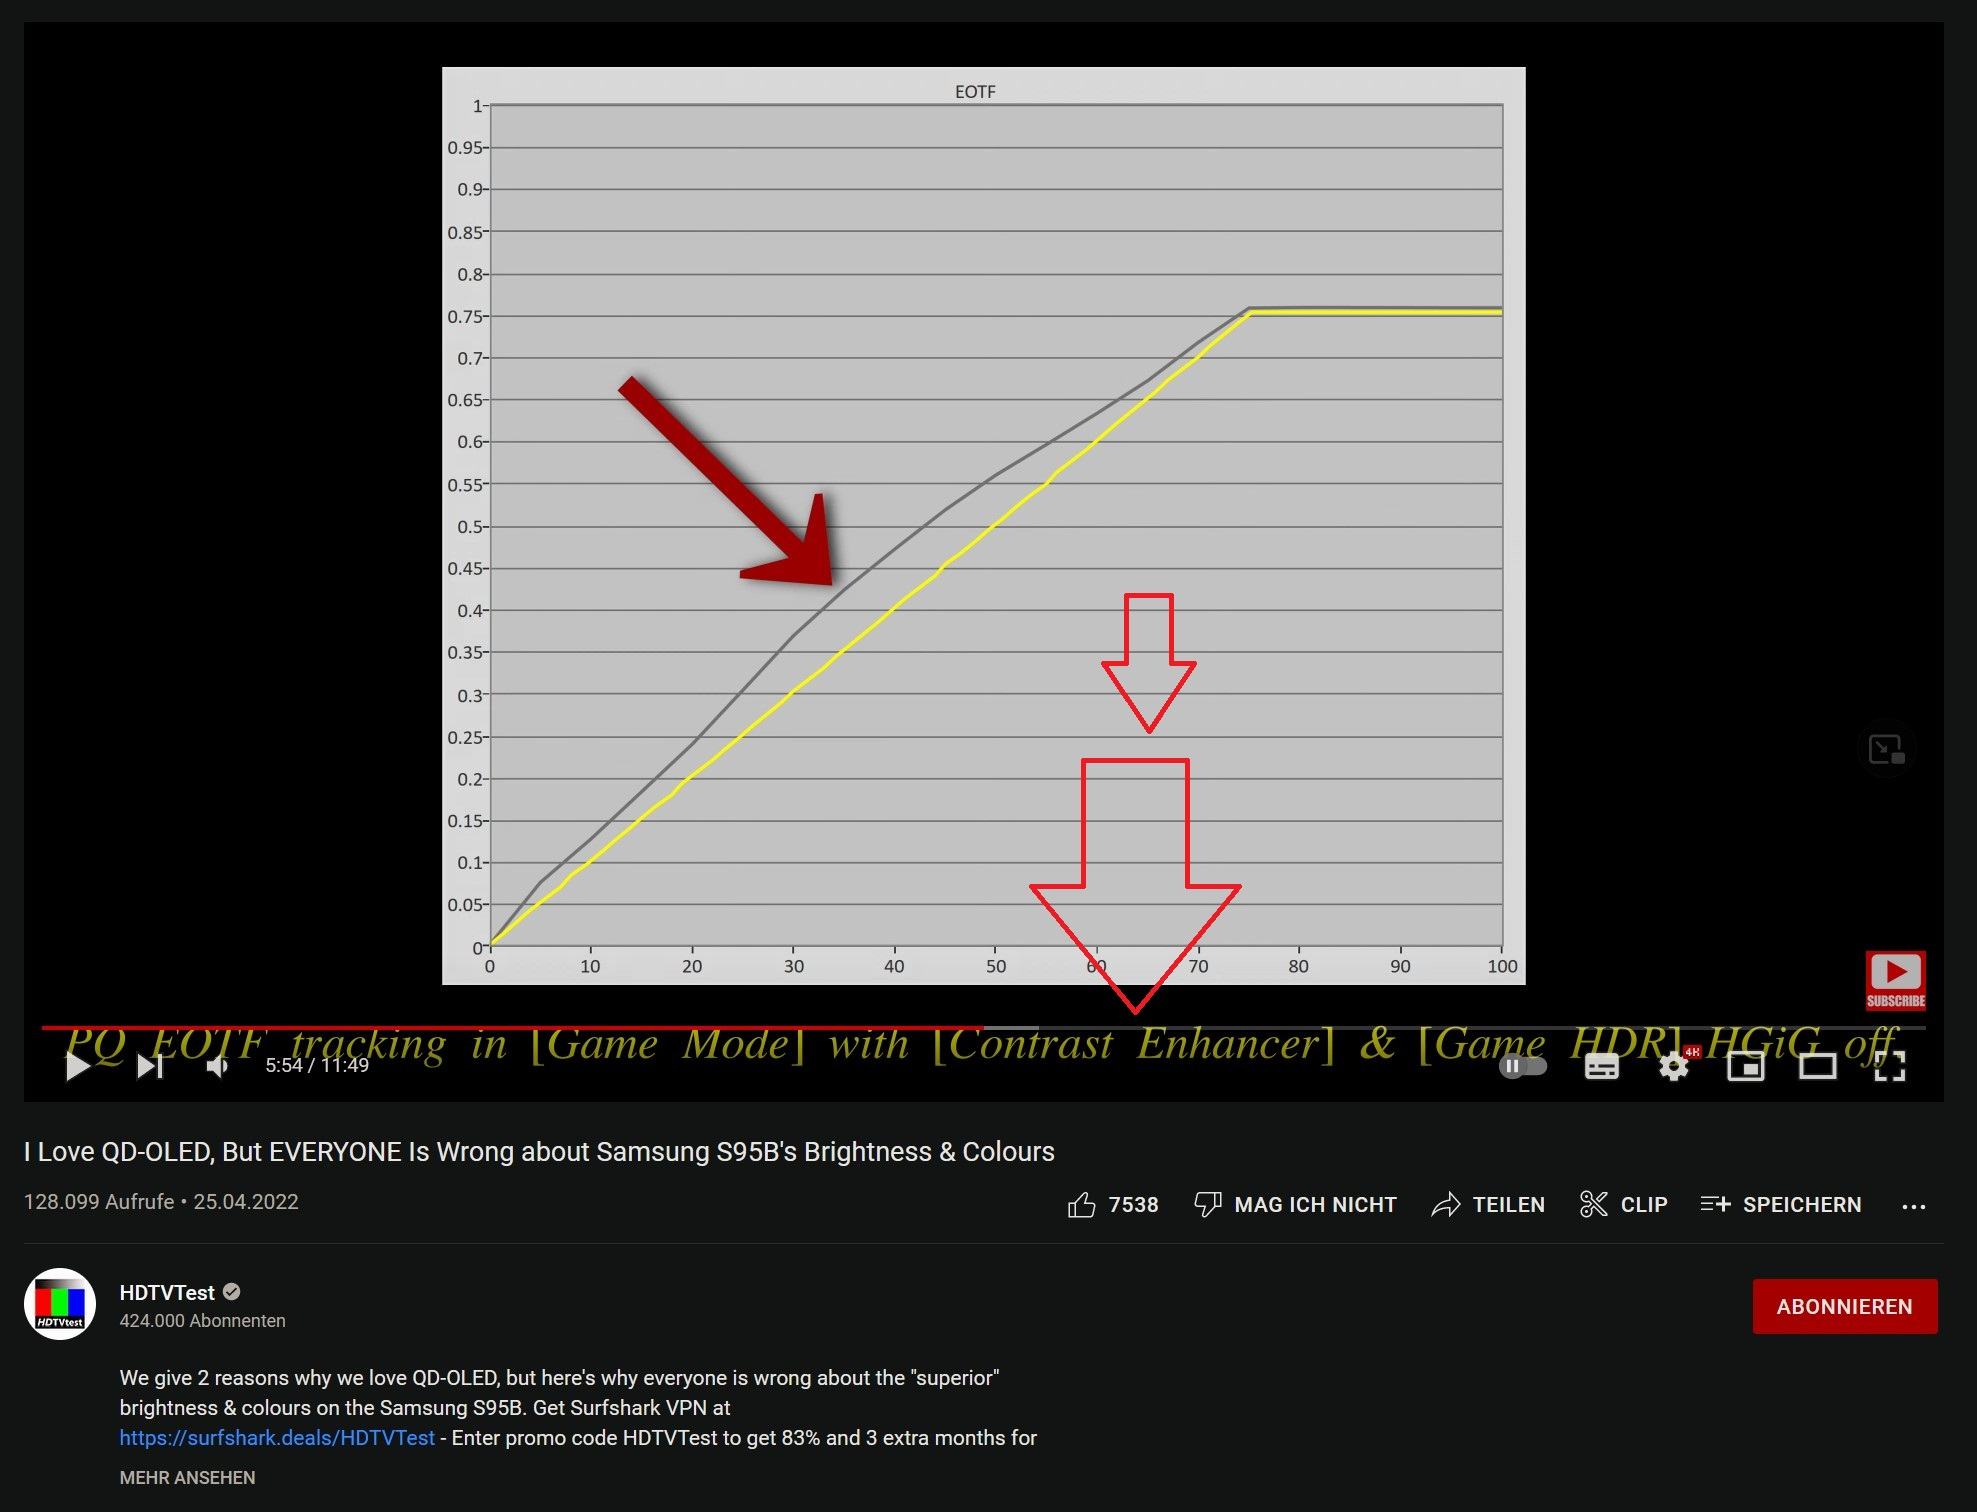Image resolution: width=1977 pixels, height=1512 pixels.
Task: Switch to miniplayer mode
Action: [x=1746, y=1067]
